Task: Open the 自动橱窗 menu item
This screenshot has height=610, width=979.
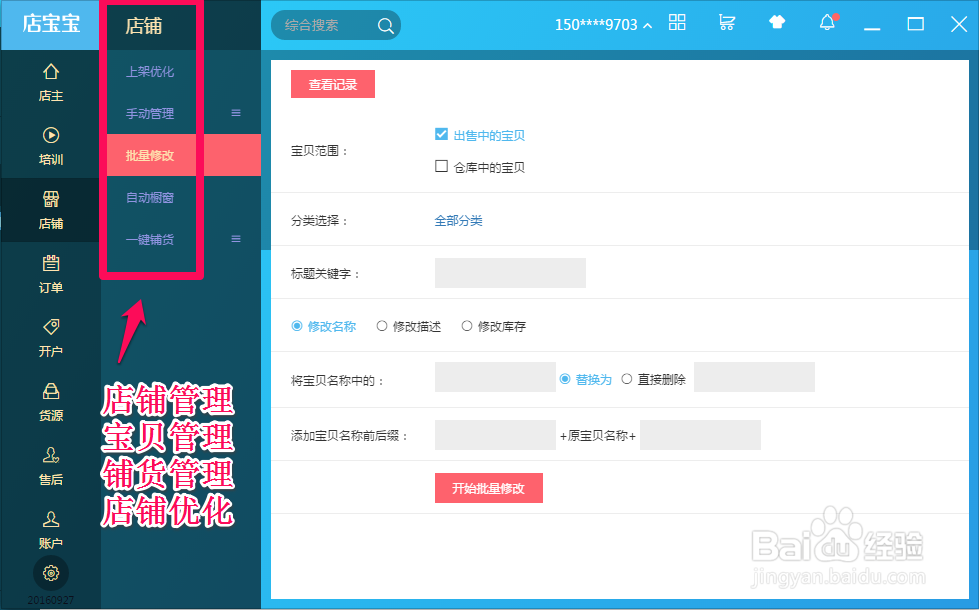Action: coord(150,197)
